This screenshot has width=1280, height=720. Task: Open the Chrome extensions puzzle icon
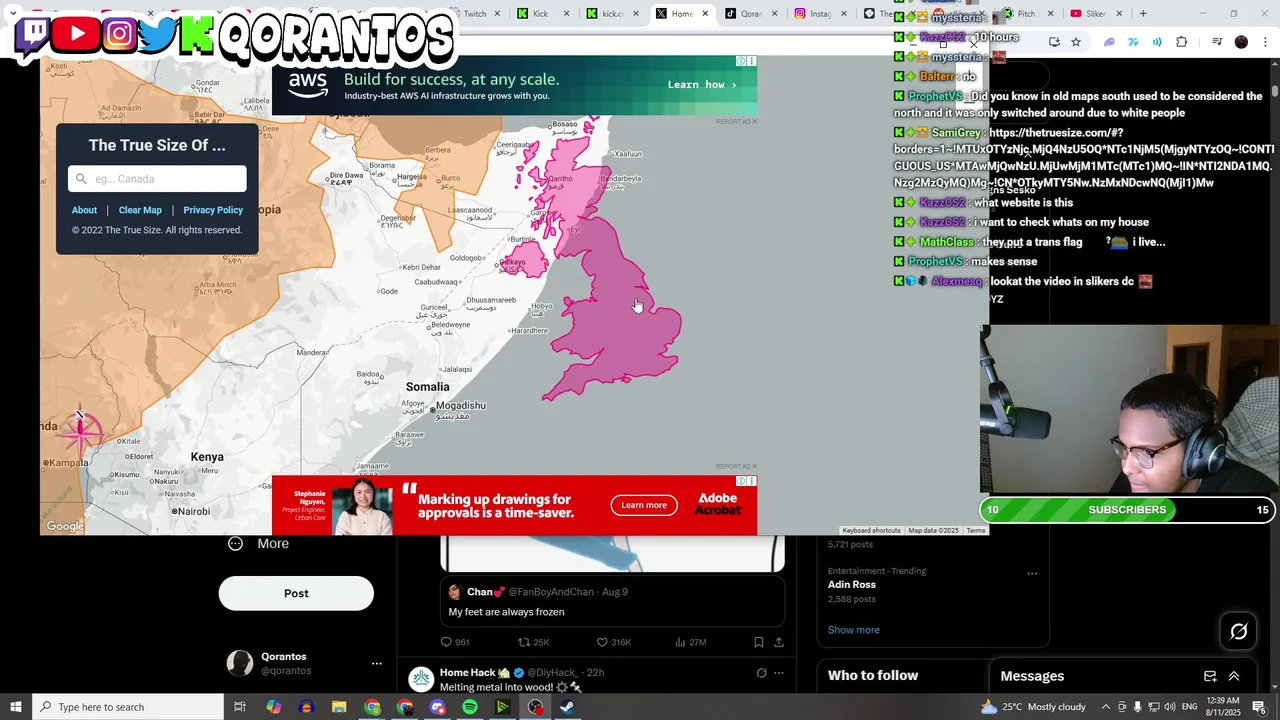coord(1182,42)
